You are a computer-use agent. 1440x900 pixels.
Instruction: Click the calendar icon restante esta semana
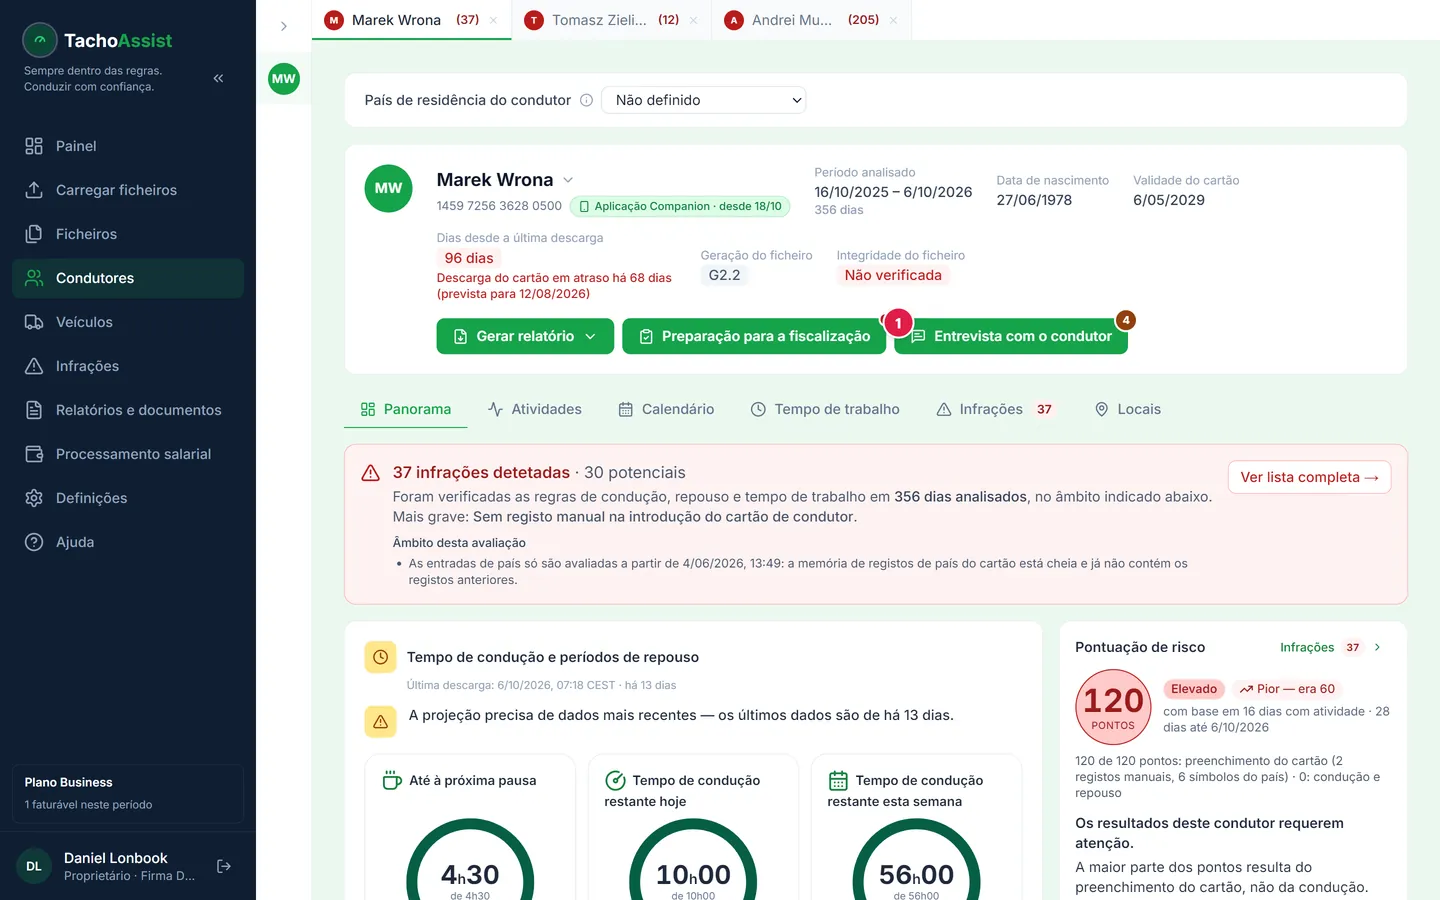(x=838, y=780)
